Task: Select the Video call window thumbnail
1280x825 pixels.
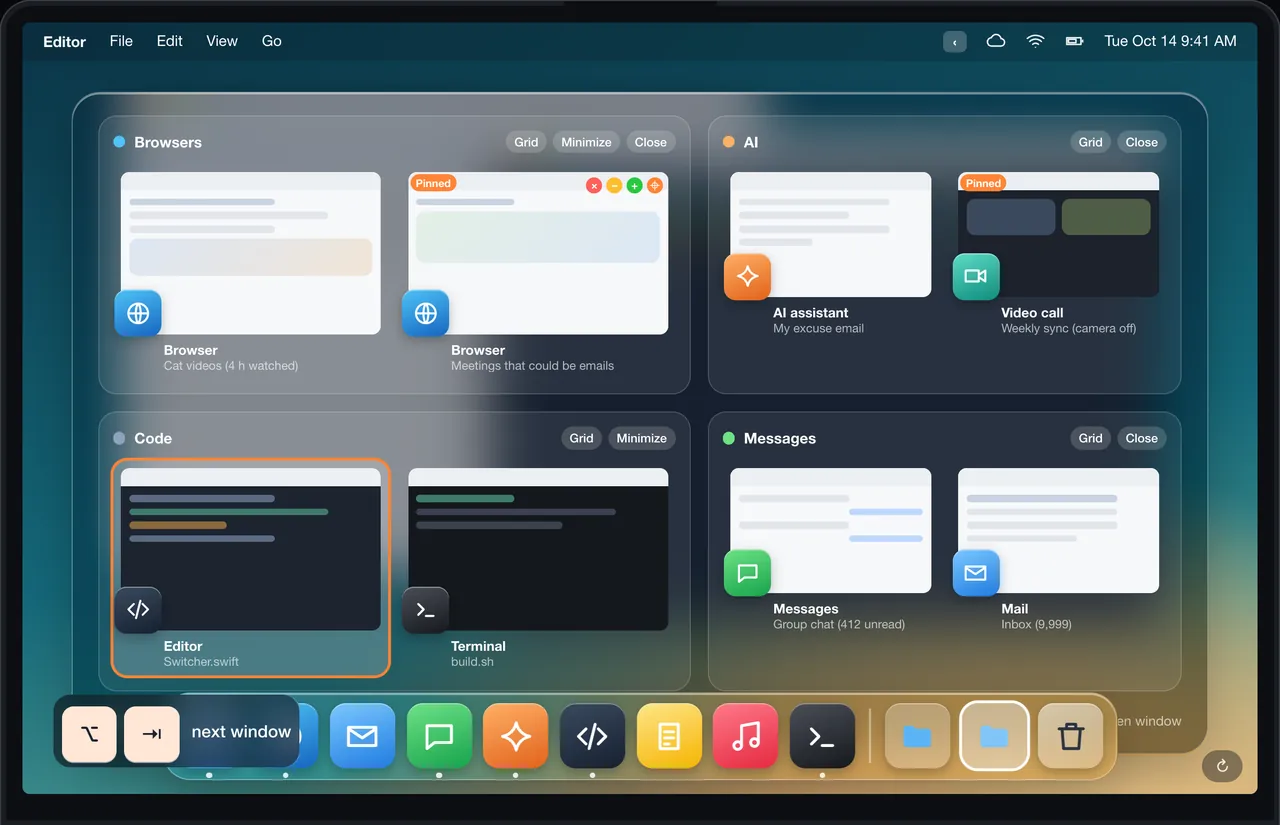Action: click(1059, 234)
